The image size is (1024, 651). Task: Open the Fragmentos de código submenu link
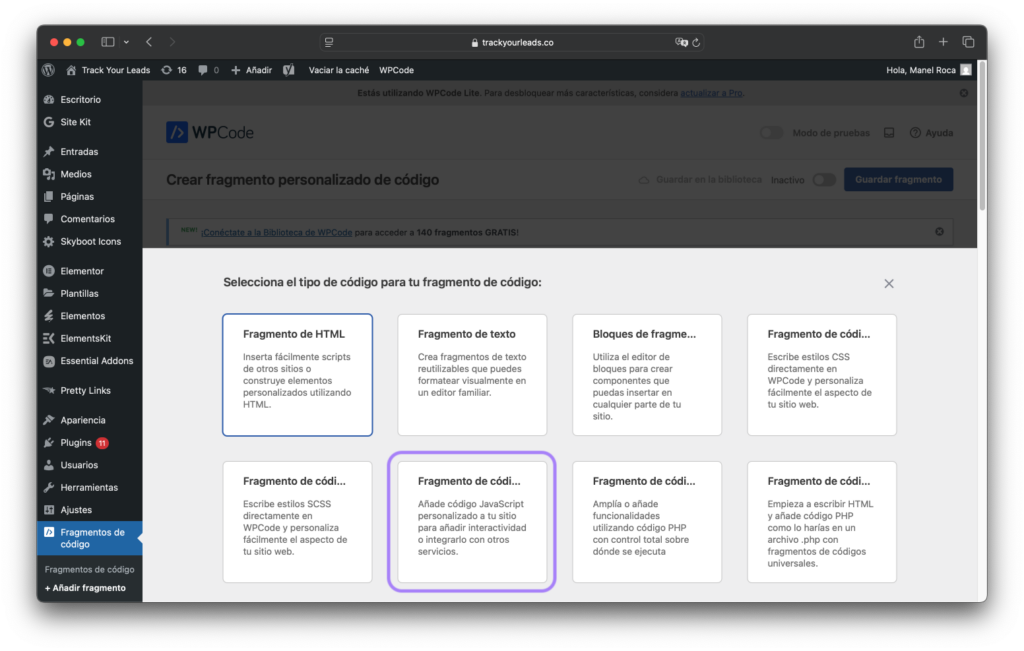pos(89,569)
